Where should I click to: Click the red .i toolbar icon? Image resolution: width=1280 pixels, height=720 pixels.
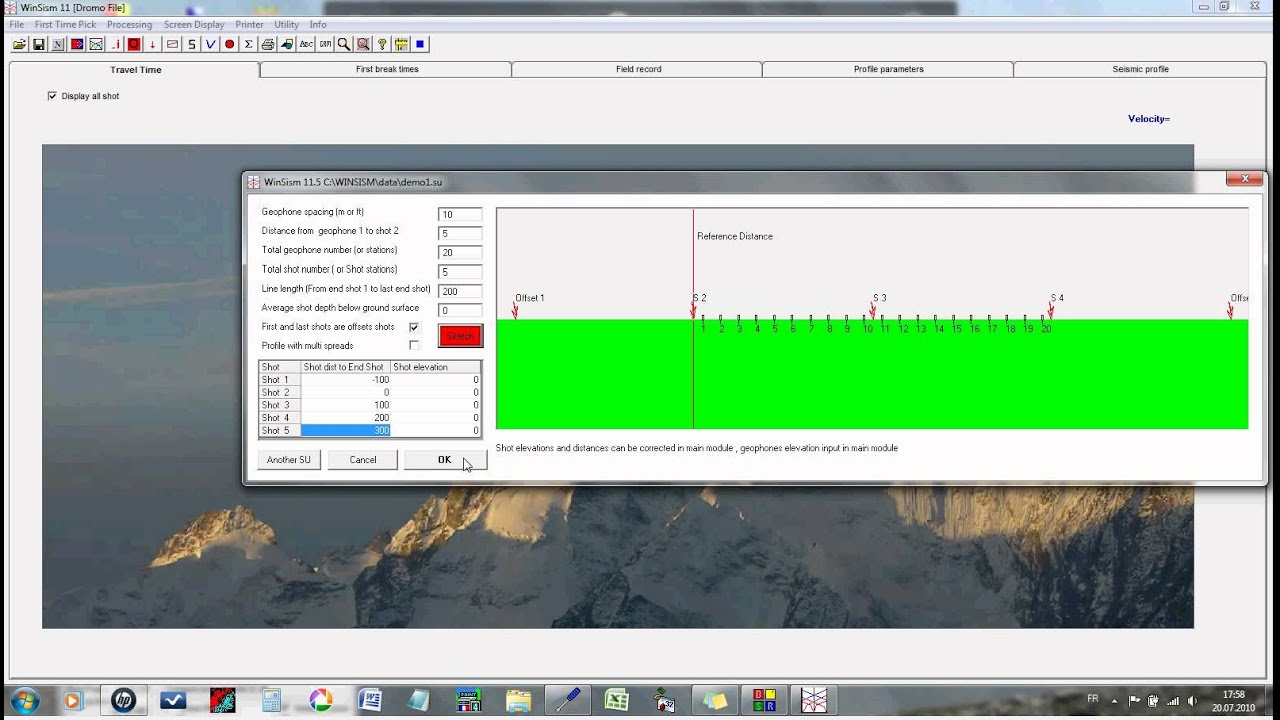pyautogui.click(x=115, y=44)
